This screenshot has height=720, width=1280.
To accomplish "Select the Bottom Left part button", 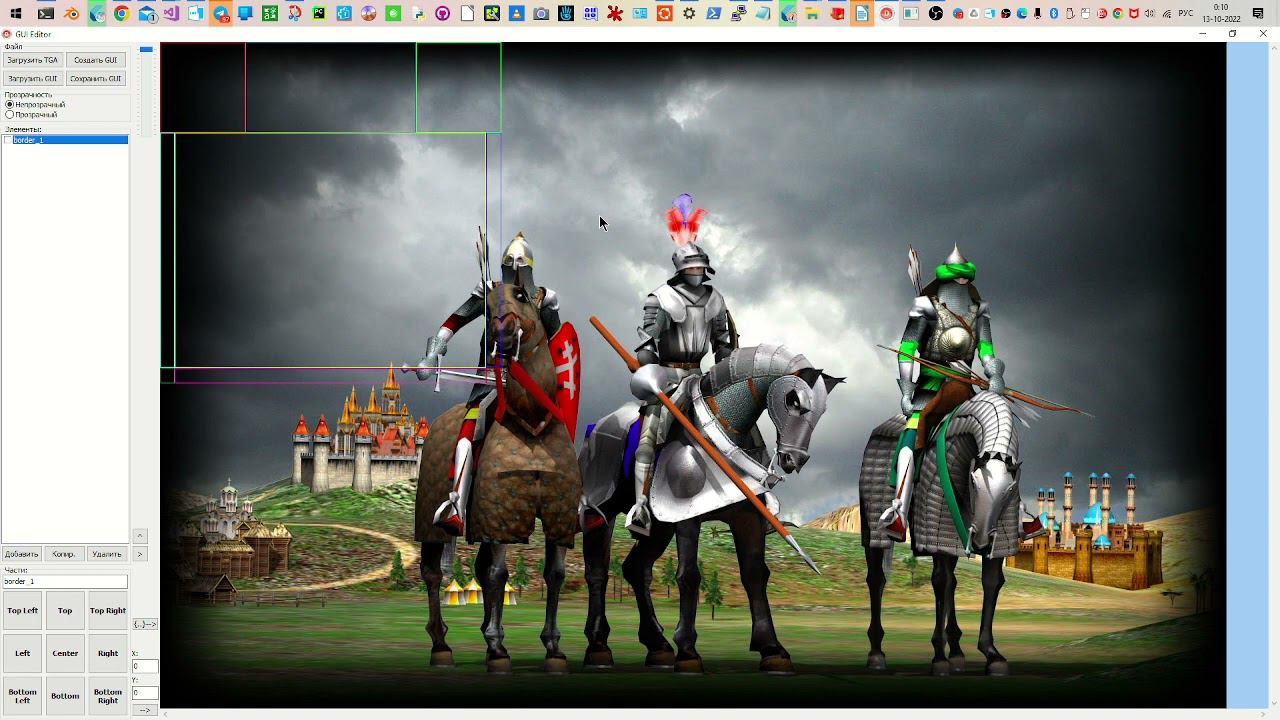I will tap(22, 696).
